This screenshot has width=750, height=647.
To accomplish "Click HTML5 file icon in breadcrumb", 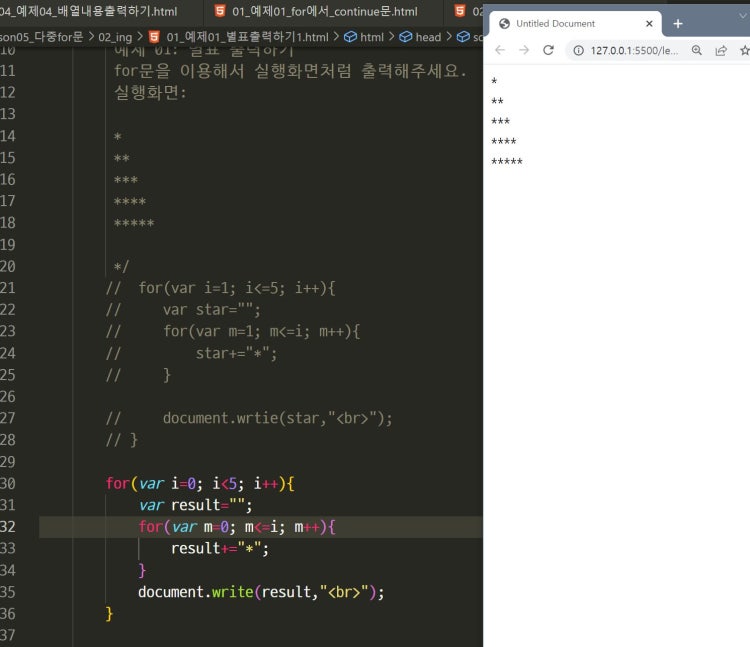I will 154,37.
